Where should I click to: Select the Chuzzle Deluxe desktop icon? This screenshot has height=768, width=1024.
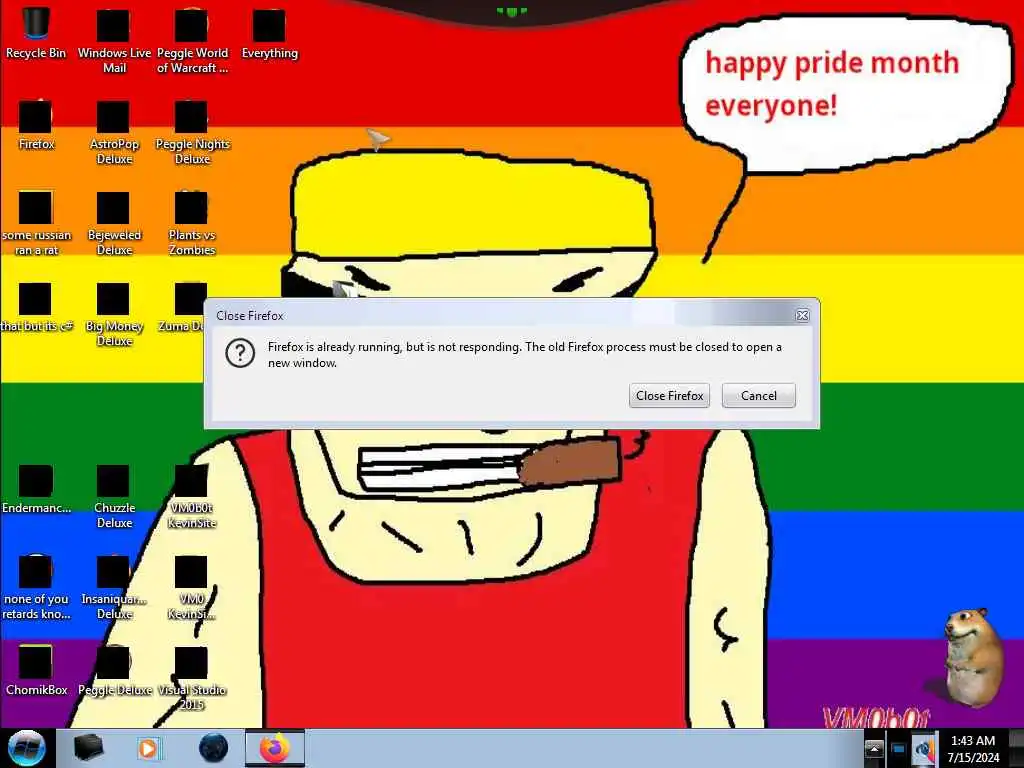(114, 496)
